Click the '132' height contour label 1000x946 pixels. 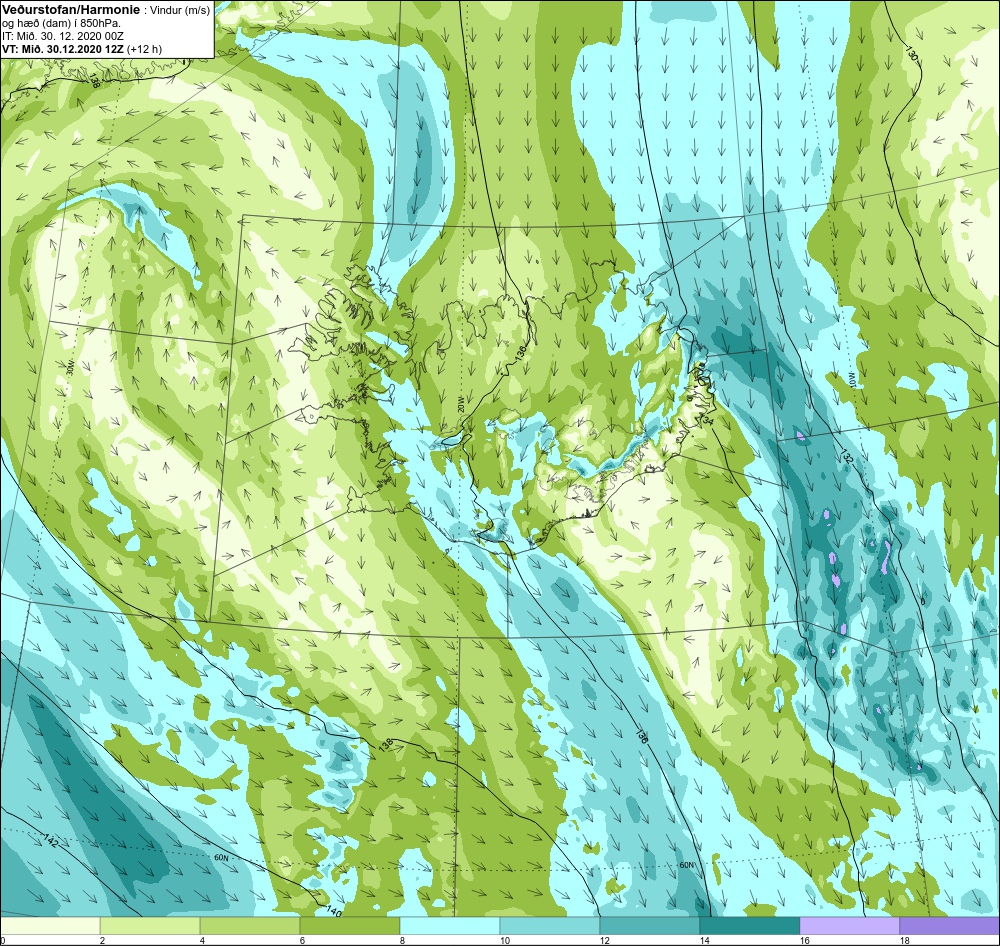click(x=846, y=457)
